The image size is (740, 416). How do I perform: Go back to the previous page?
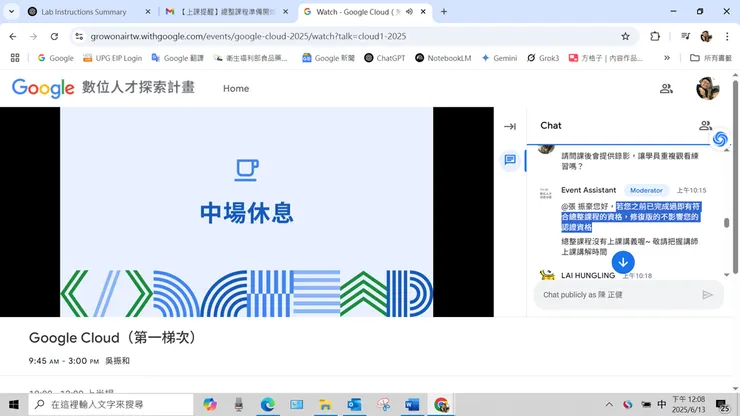pos(13,36)
